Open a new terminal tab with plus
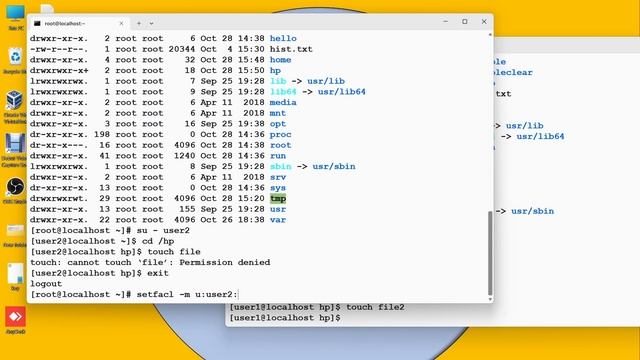Screen dimensions: 640x360 click(139, 23)
